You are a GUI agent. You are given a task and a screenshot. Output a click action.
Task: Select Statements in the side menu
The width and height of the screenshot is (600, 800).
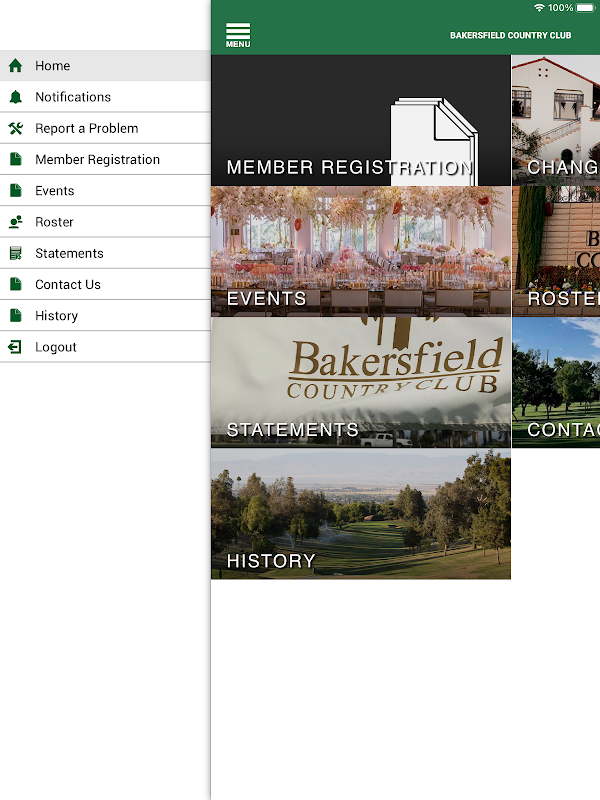click(x=105, y=253)
